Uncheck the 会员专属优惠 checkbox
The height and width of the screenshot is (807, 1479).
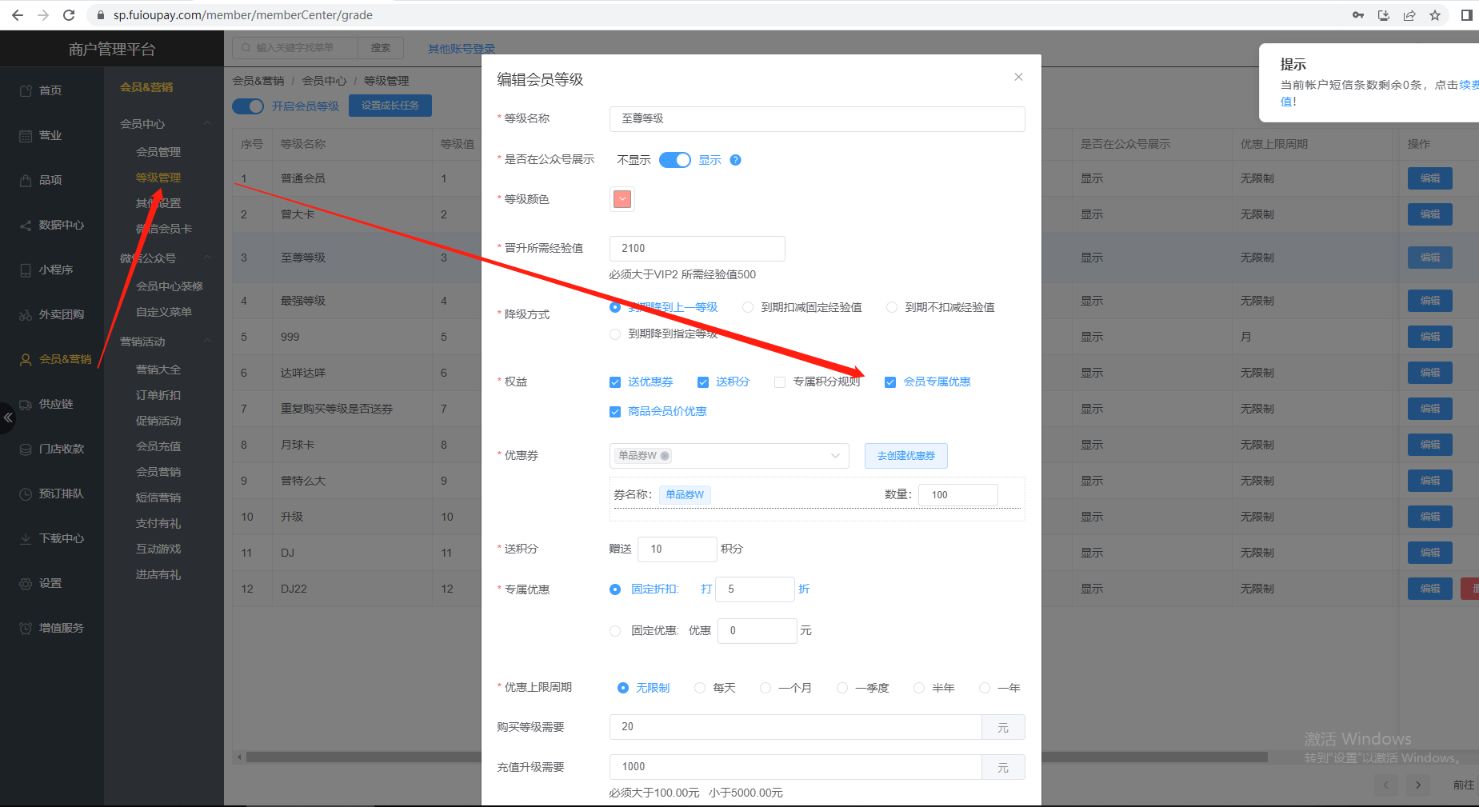click(890, 382)
